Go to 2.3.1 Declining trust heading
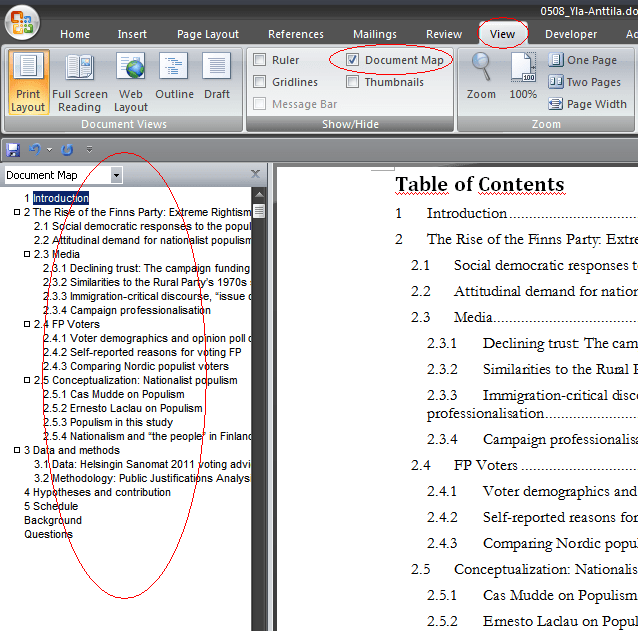The height and width of the screenshot is (631, 638). point(147,268)
